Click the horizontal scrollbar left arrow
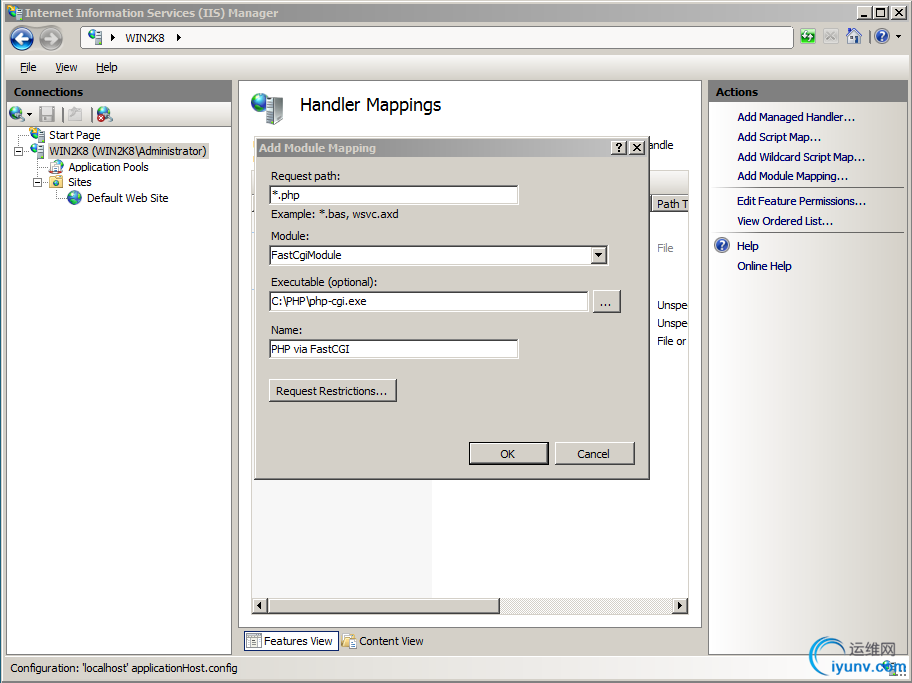Viewport: 912px width, 683px height. (260, 606)
